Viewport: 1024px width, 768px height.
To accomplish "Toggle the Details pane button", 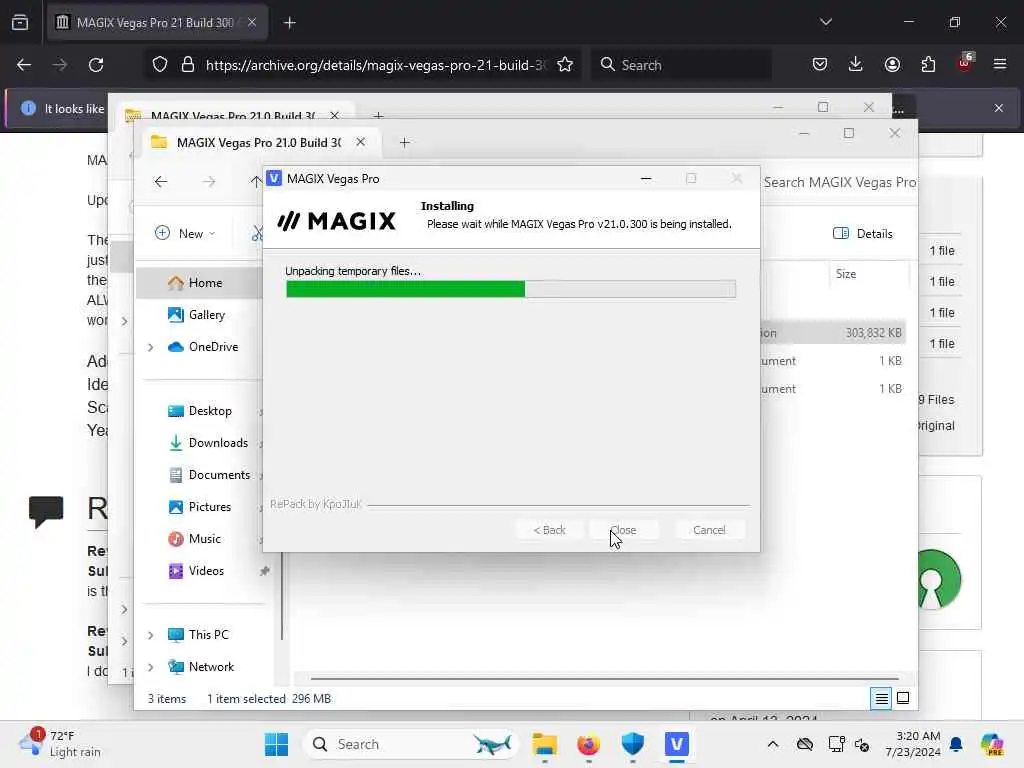I will click(x=863, y=233).
